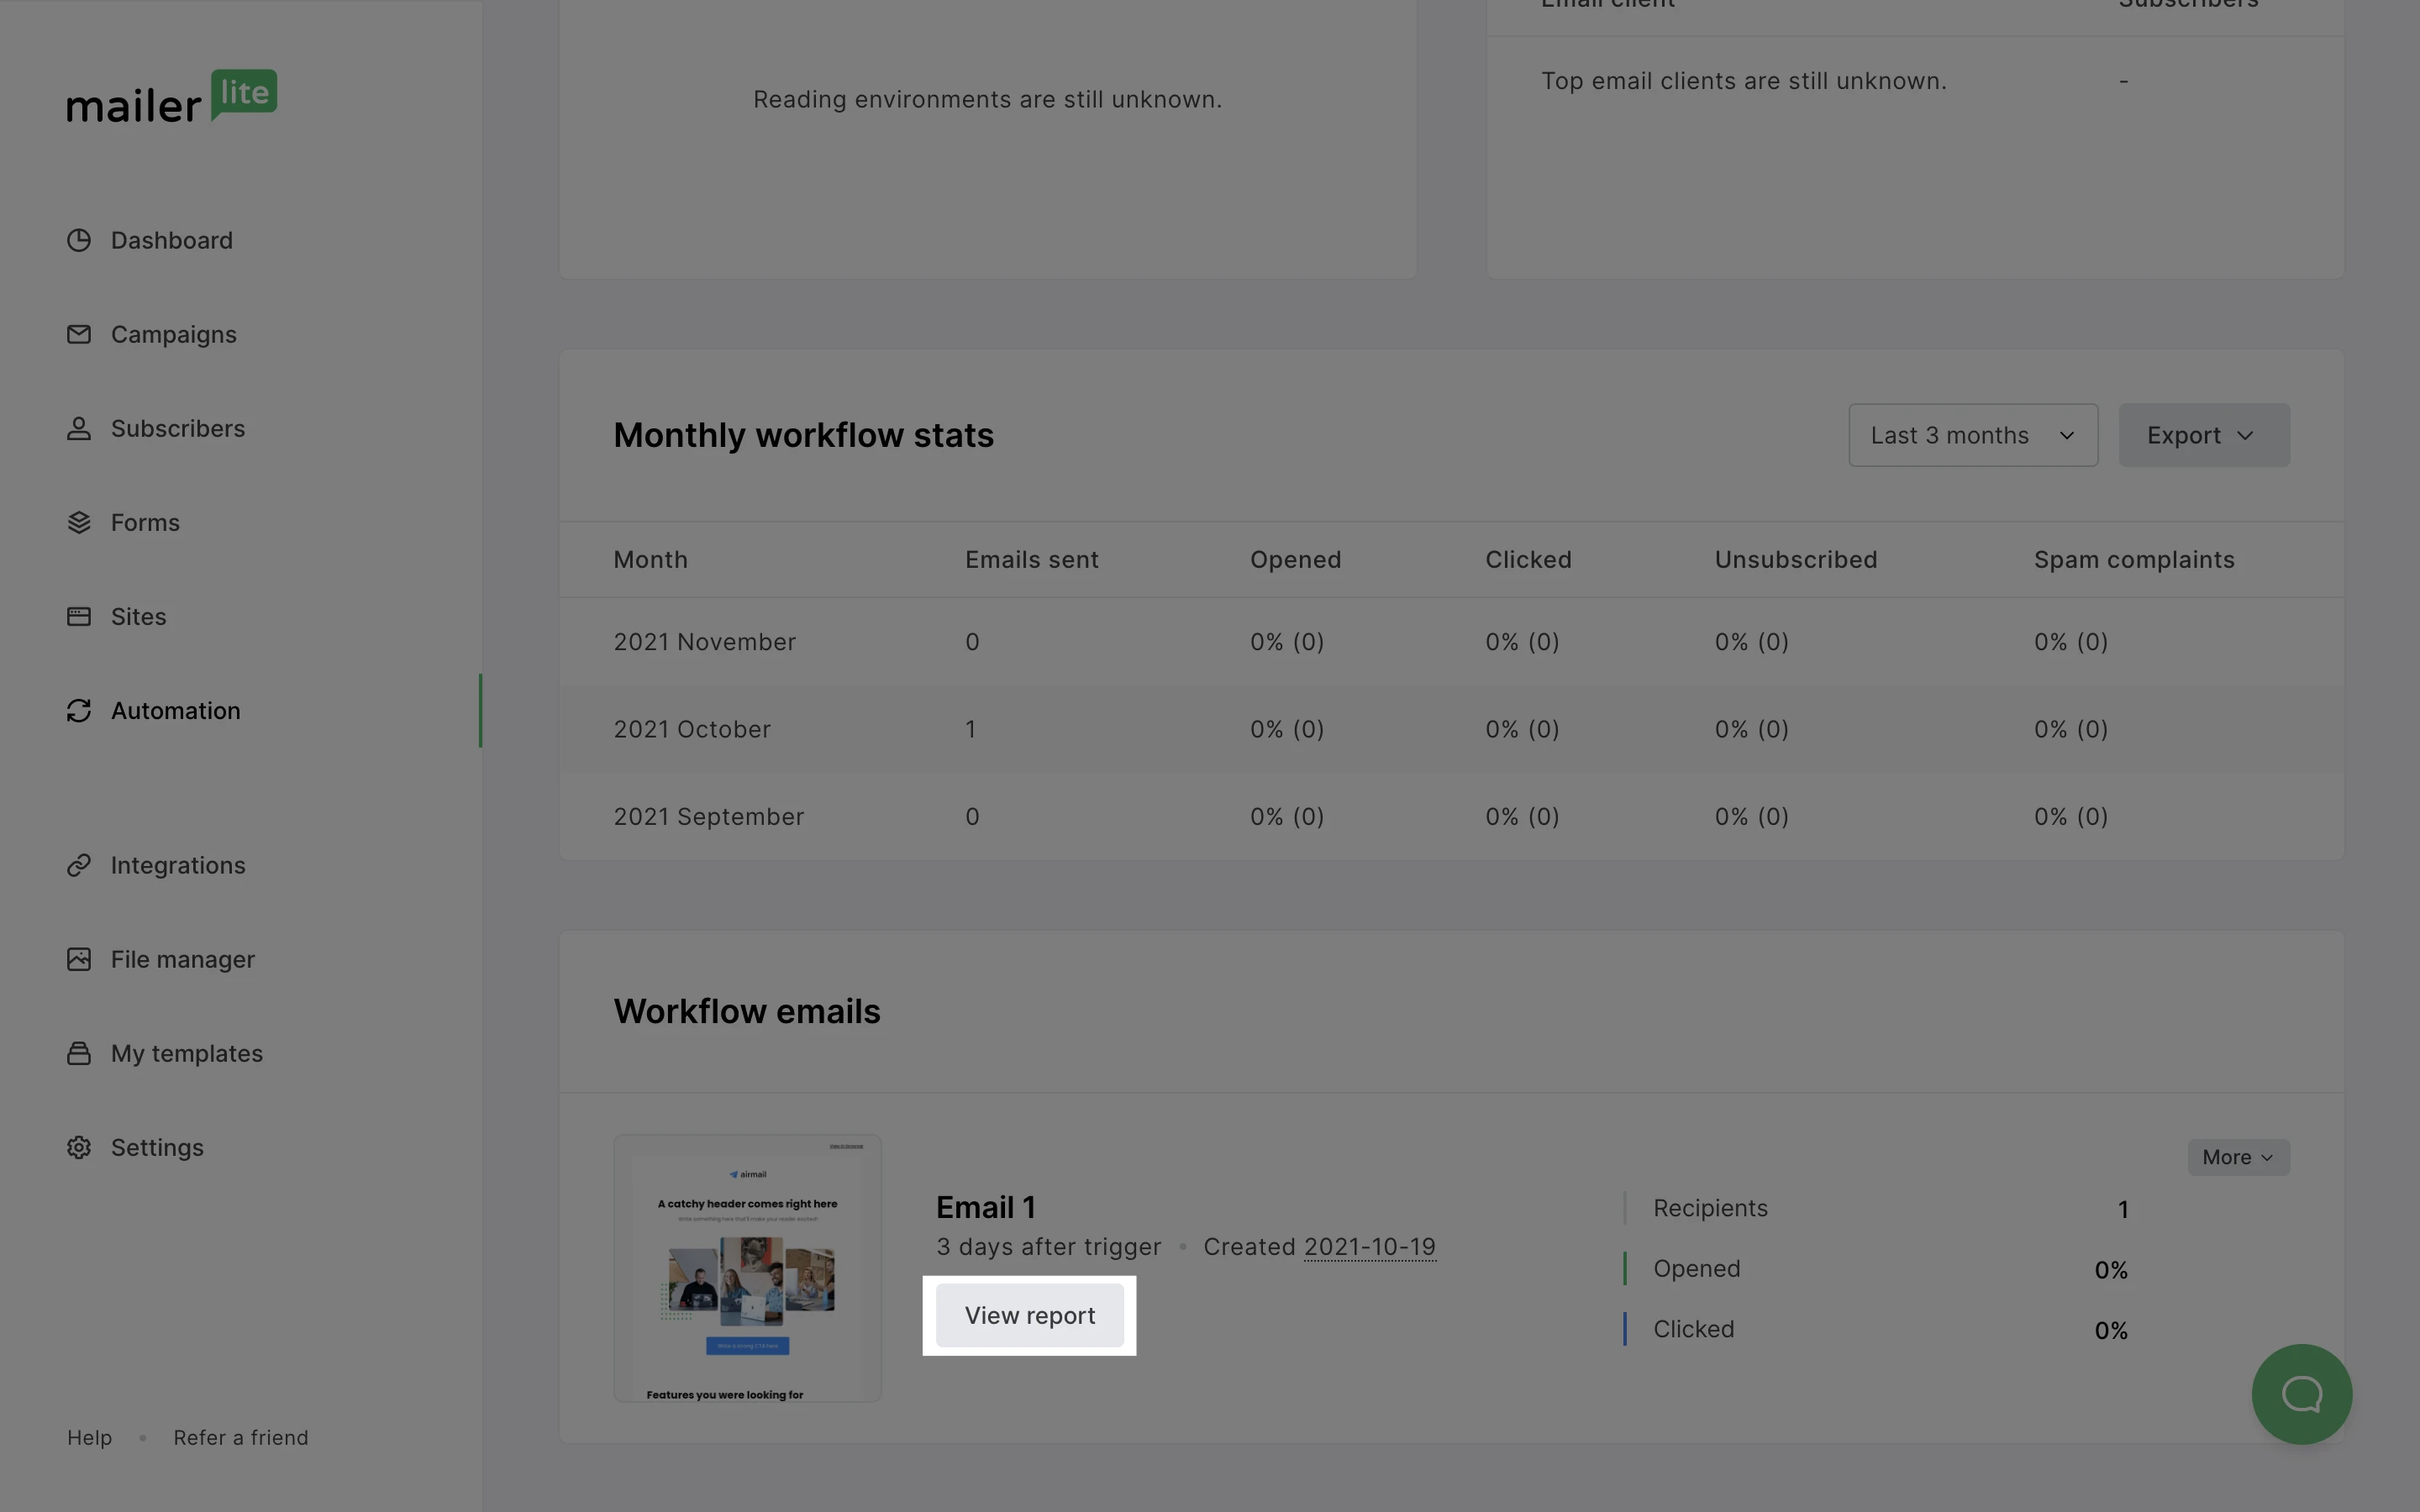Click the Sites browser window icon
This screenshot has width=2420, height=1512.
tap(79, 617)
